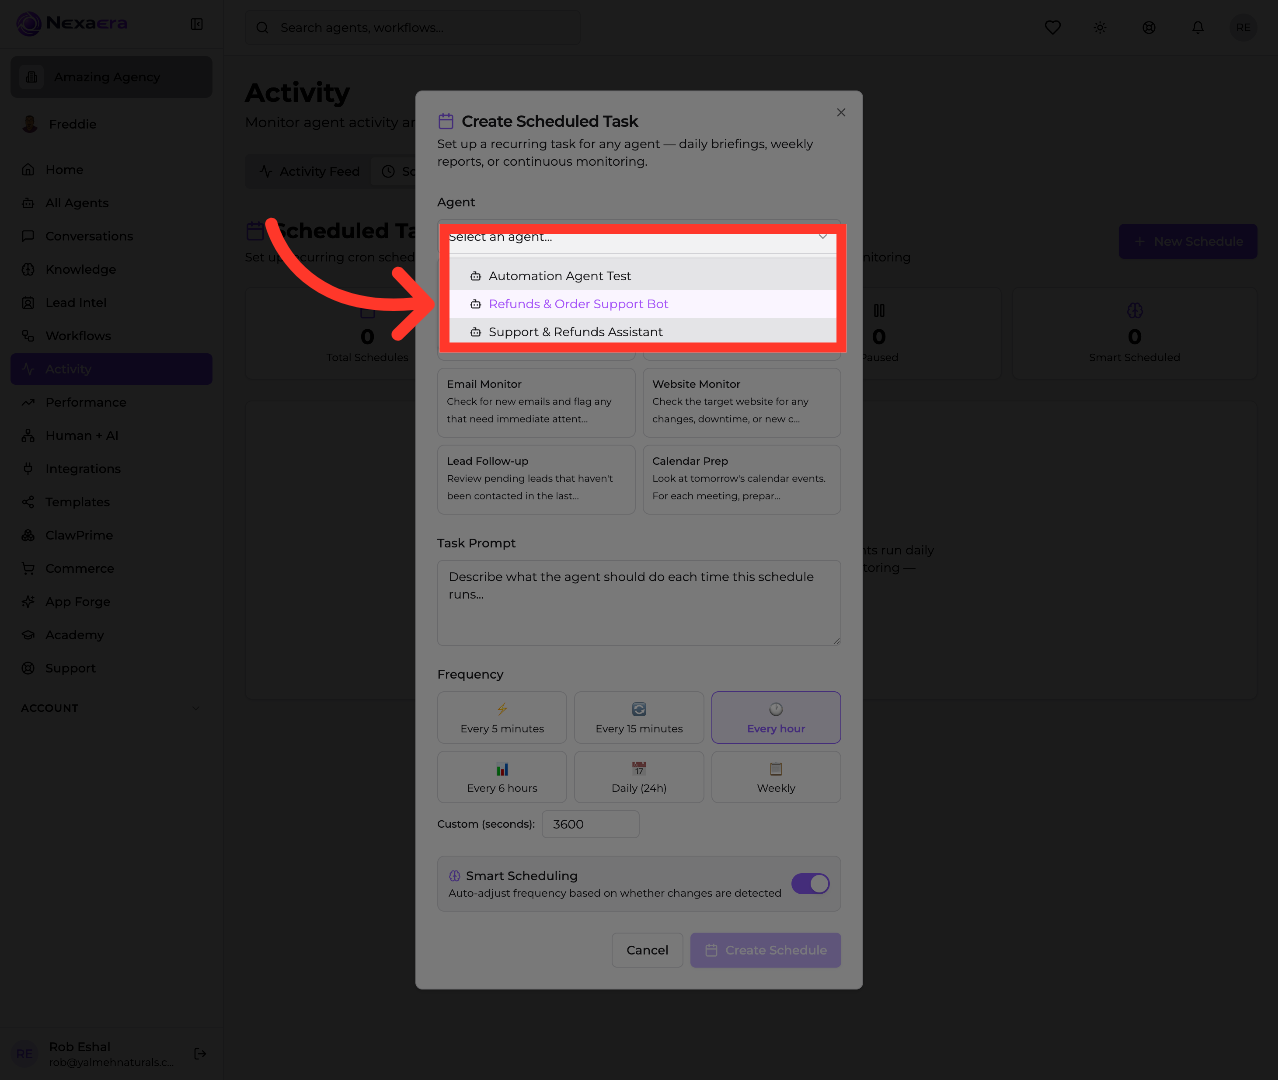Click the Home sidebar icon

pos(28,170)
